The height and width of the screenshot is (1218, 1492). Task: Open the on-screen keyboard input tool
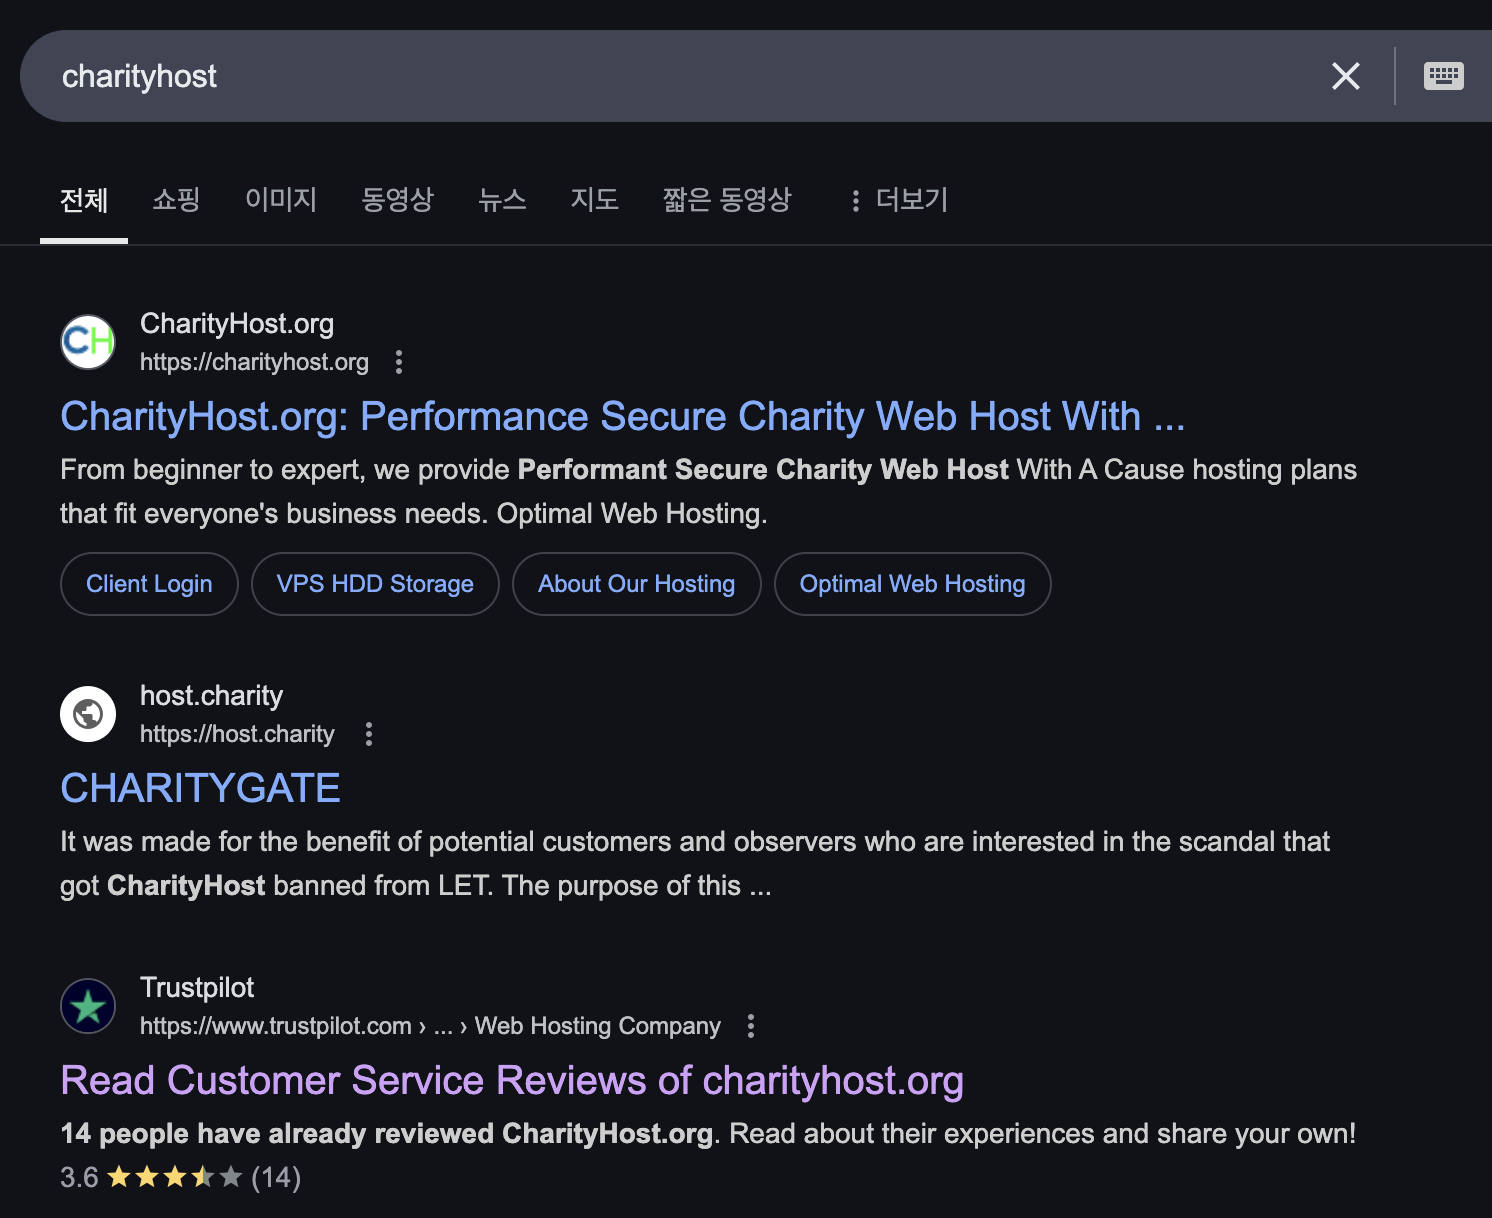click(1443, 76)
